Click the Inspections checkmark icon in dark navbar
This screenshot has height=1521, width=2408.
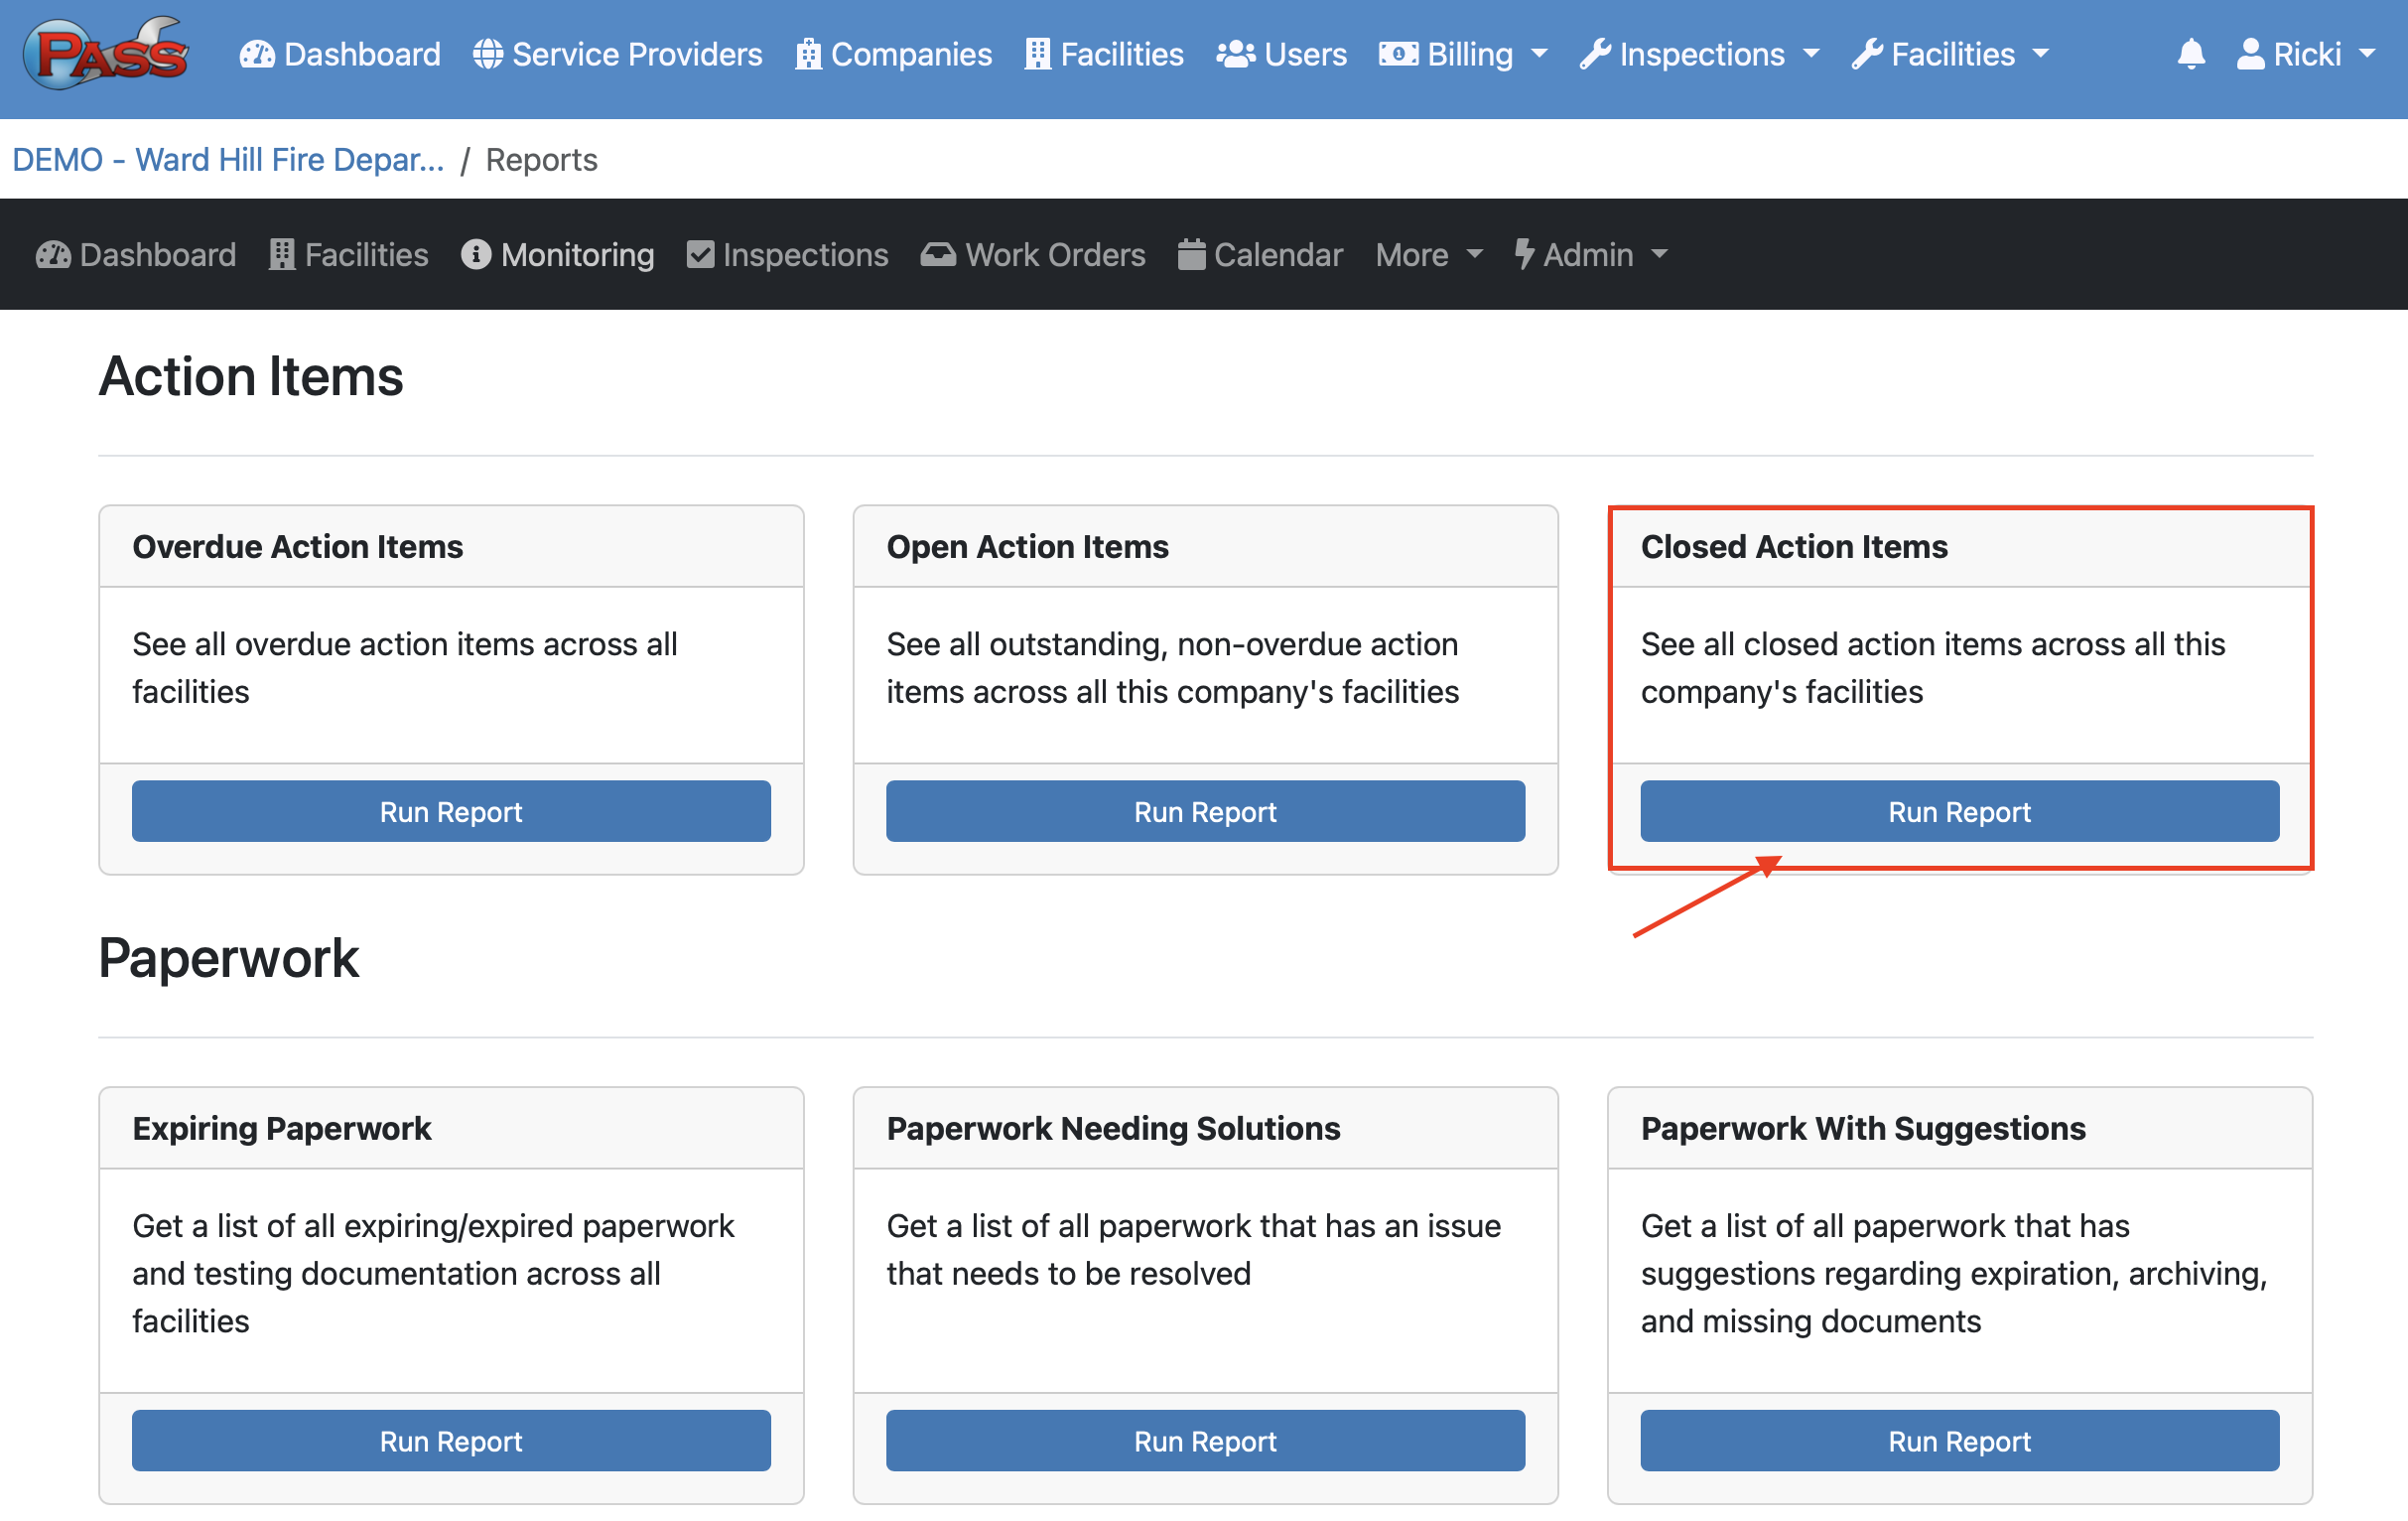(701, 254)
